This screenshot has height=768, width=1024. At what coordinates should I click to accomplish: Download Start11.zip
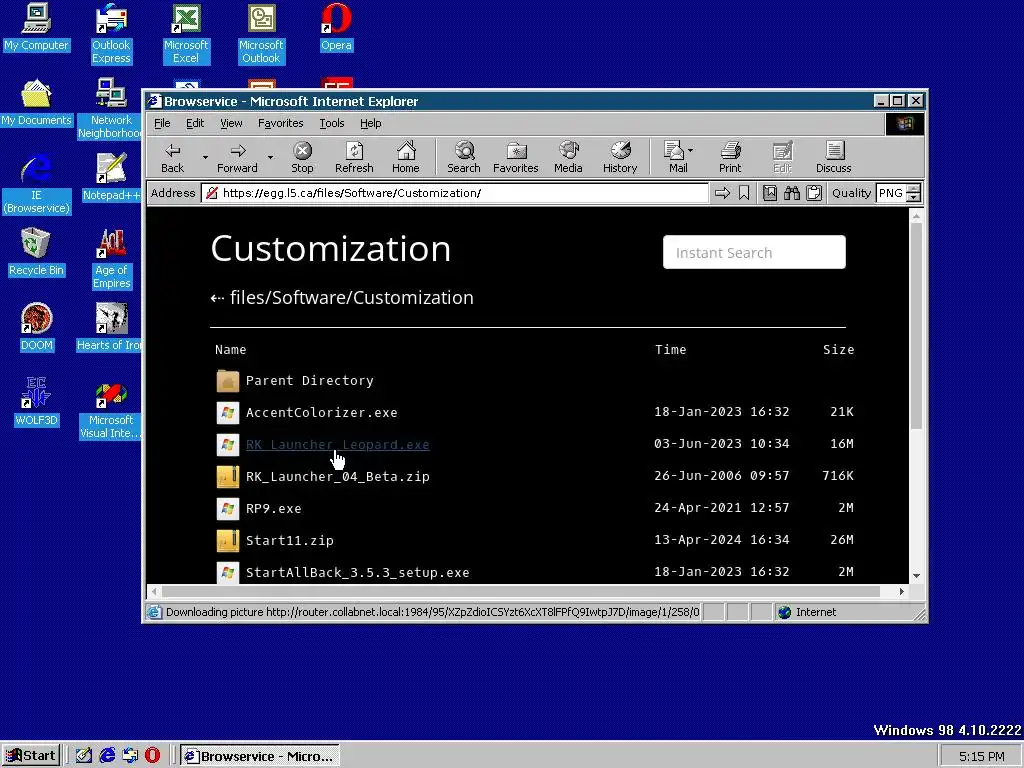pos(289,541)
